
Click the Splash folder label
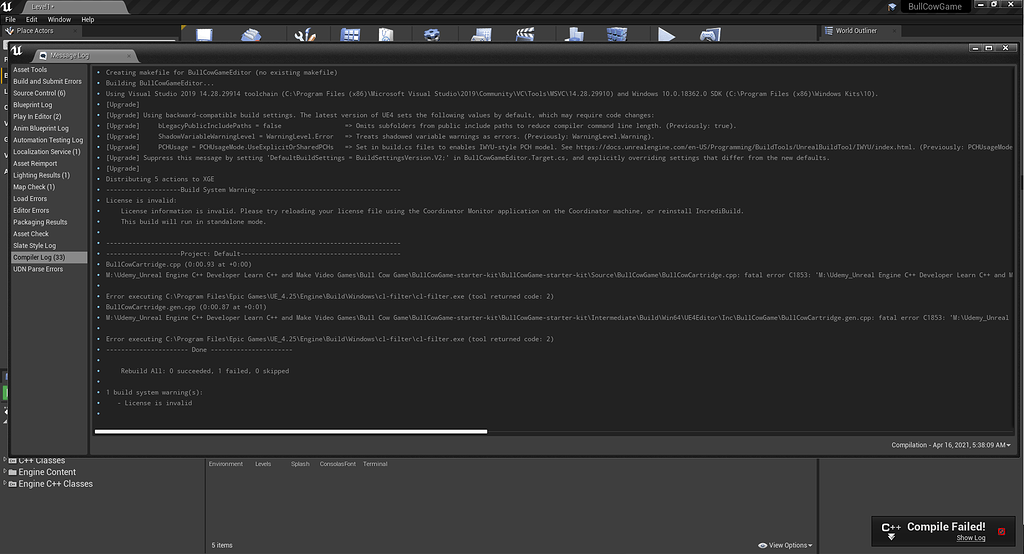coord(300,464)
